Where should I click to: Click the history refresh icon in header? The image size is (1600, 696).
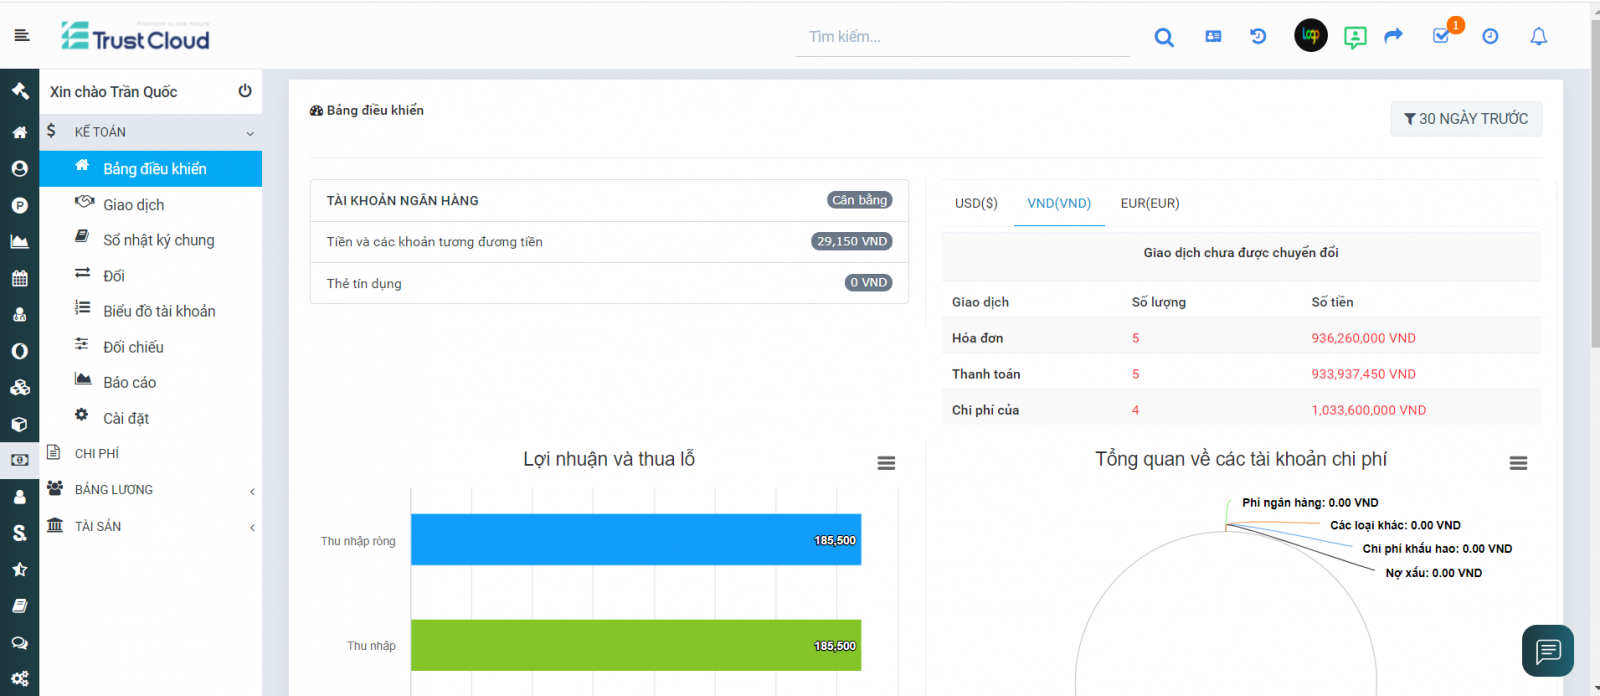(x=1258, y=37)
